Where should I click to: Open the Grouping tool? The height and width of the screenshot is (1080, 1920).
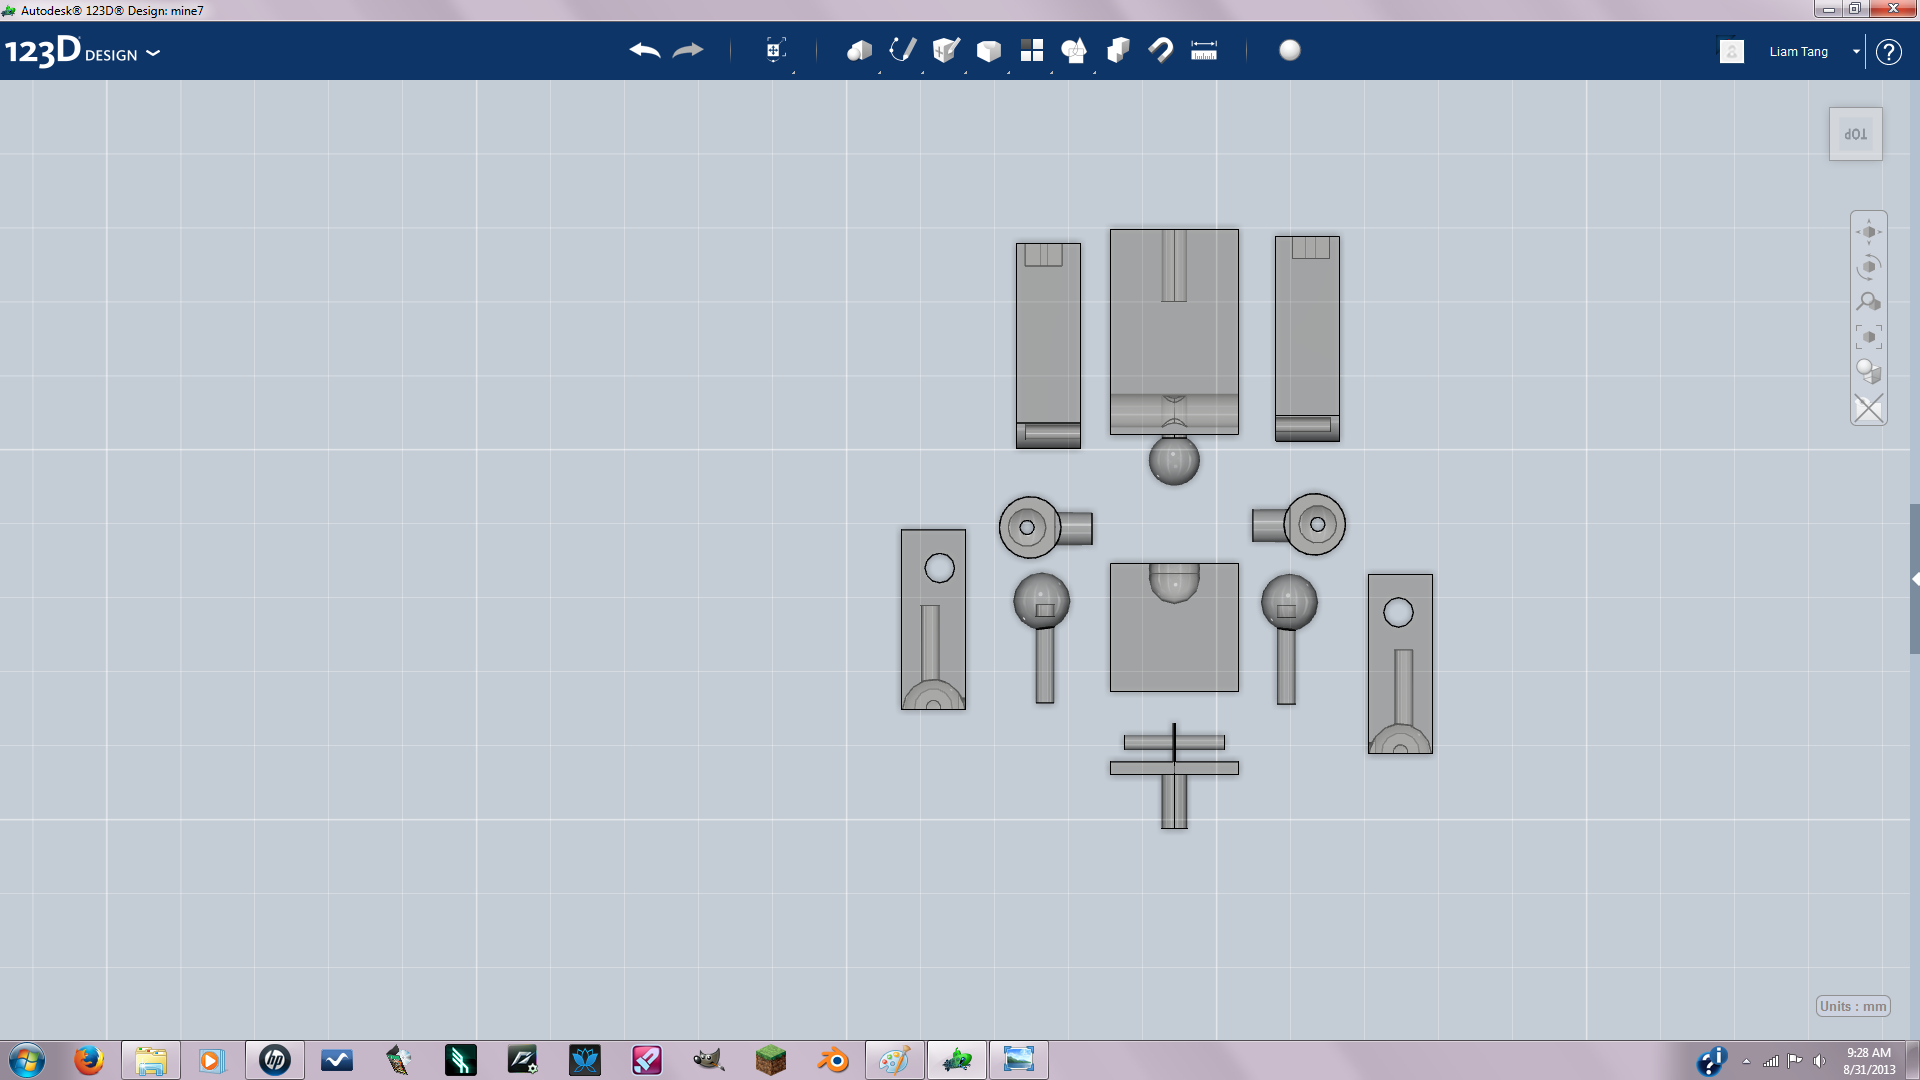point(1074,50)
